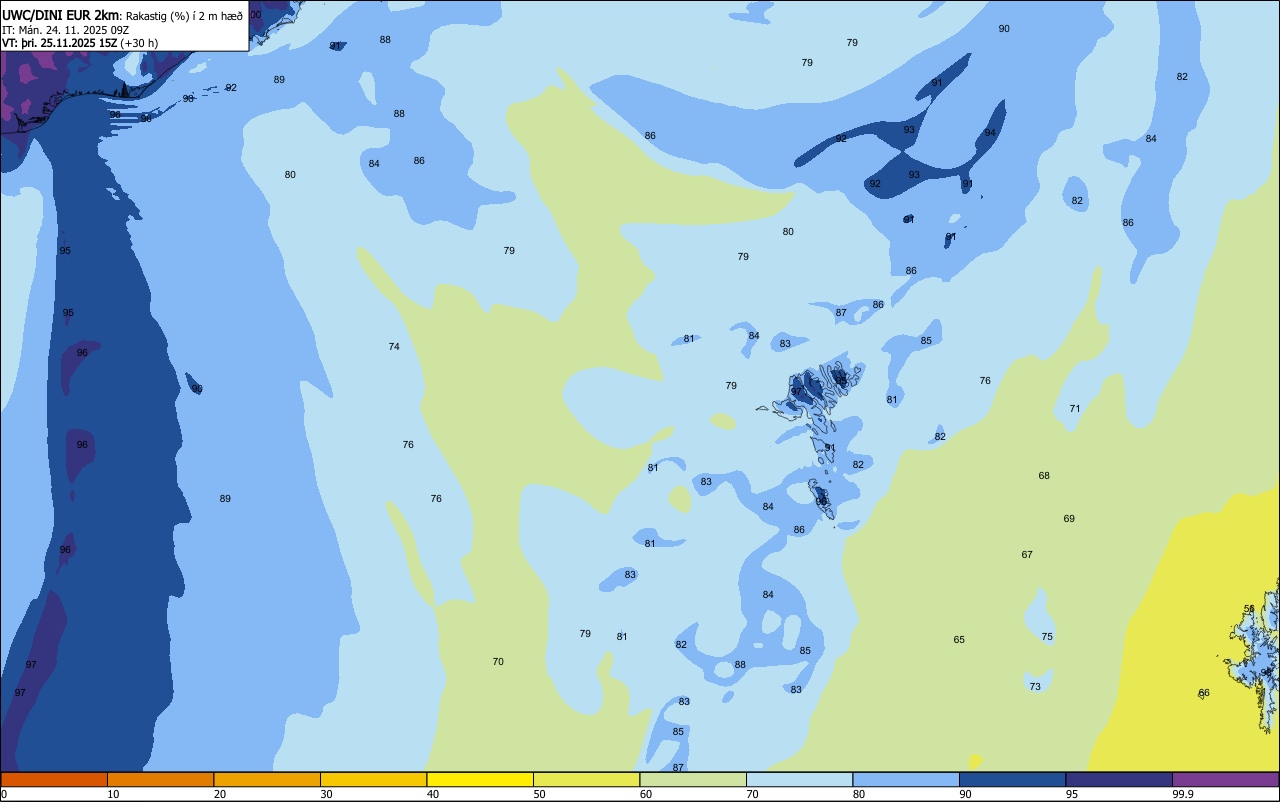Screen dimensions: 1280x802
Task: Click the humidity value "68" on the map
Action: 1044,476
